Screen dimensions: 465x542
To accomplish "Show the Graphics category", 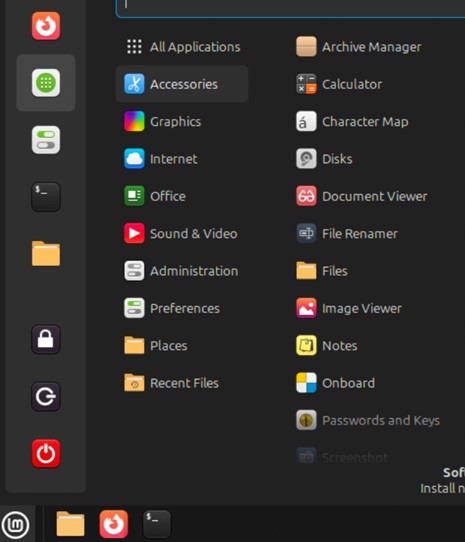I will pyautogui.click(x=182, y=121).
